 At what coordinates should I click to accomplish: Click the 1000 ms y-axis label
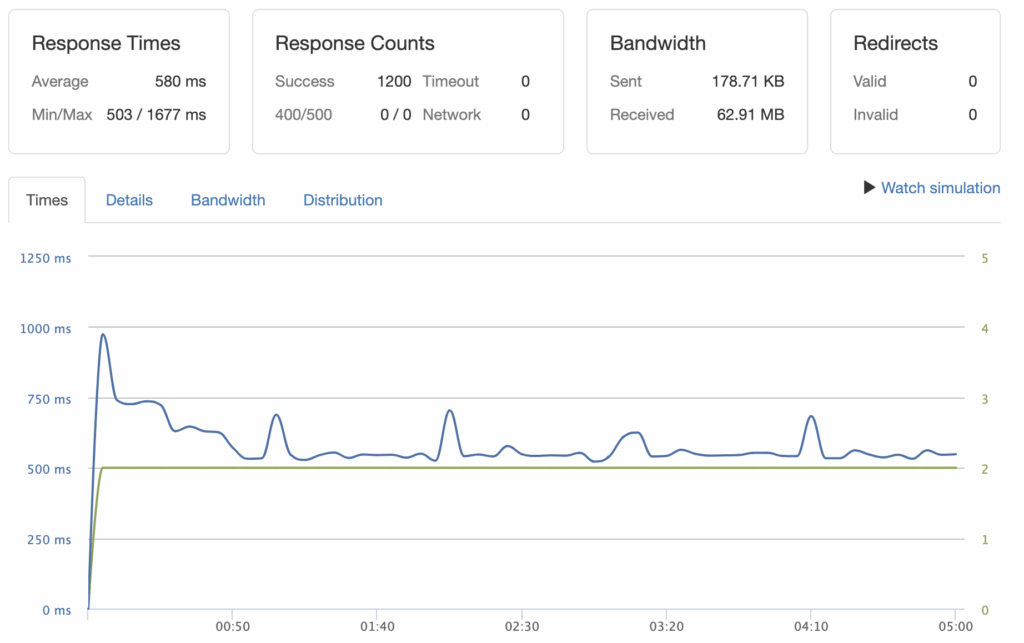coord(46,329)
